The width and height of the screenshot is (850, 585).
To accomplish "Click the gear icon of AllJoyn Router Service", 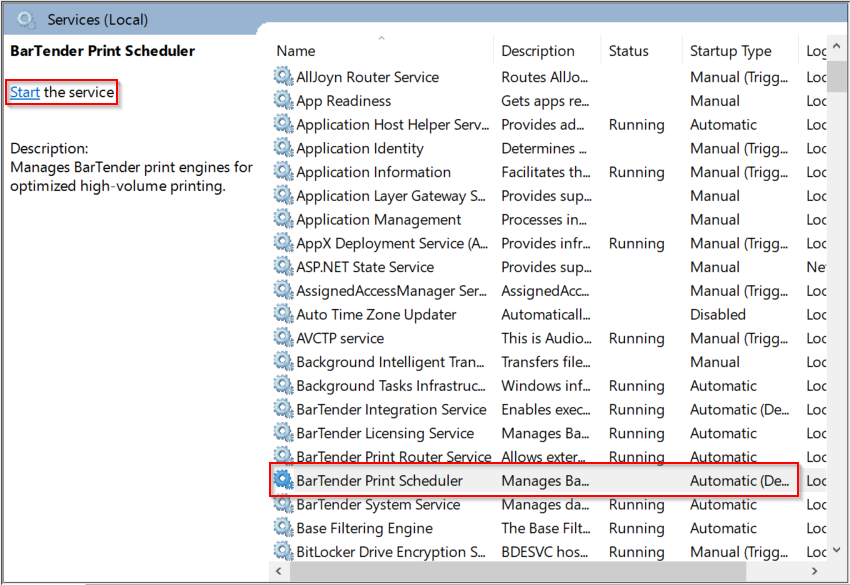I will (x=284, y=76).
